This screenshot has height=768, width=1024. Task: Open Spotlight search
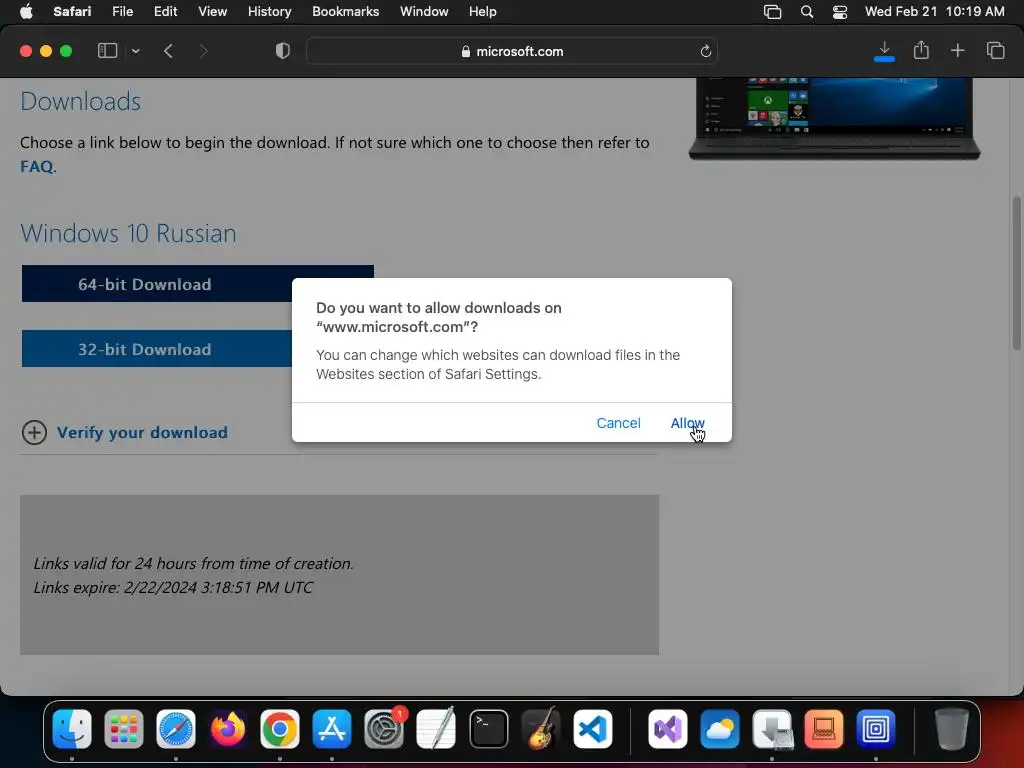pos(807,12)
